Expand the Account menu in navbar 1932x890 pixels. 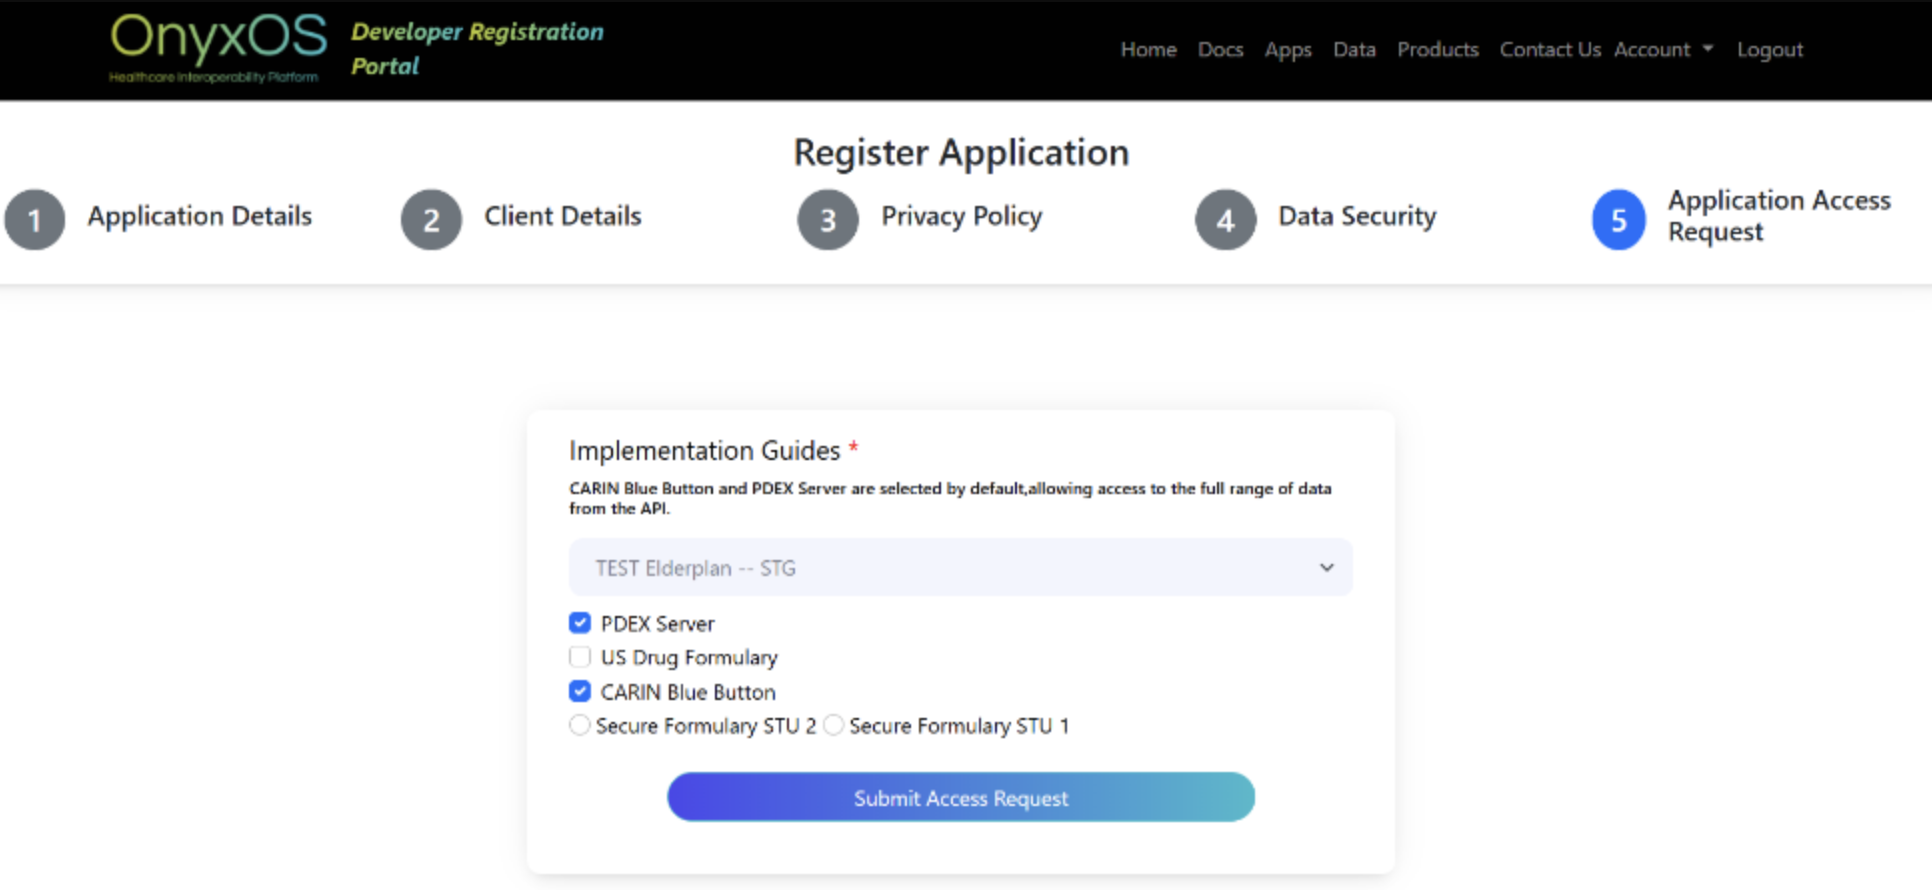[x=1662, y=50]
